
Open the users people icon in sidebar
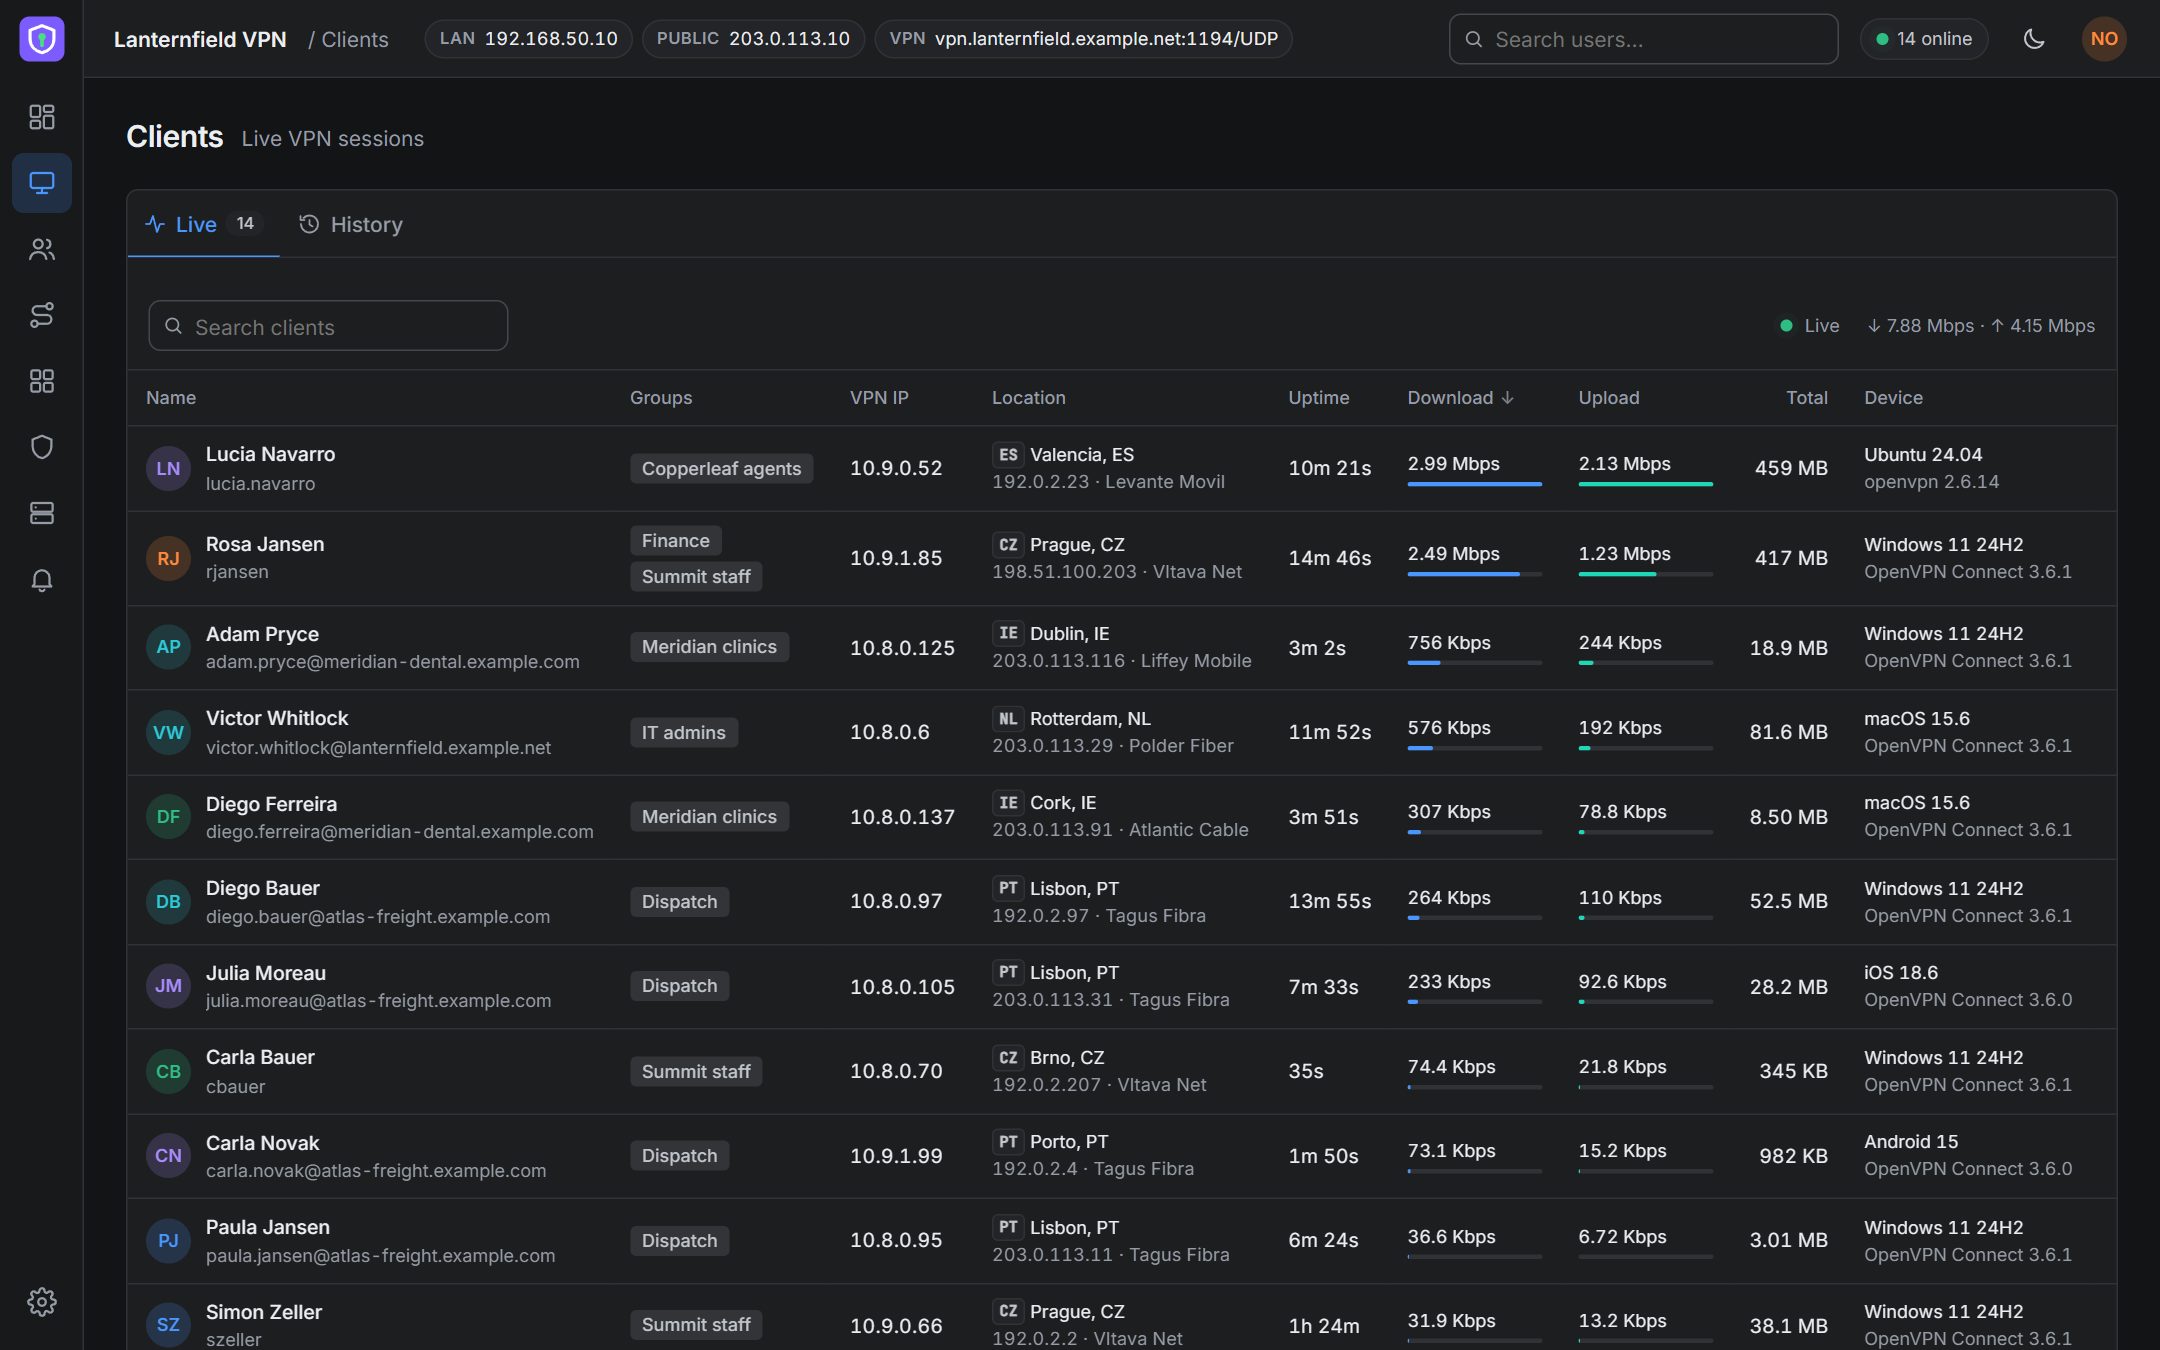coord(42,249)
